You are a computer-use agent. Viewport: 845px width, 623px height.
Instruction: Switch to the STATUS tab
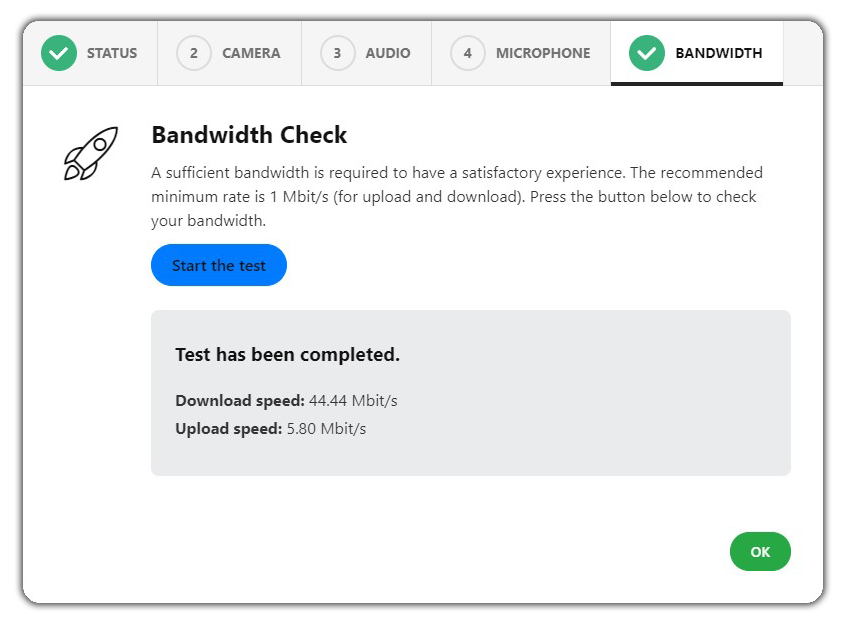tap(91, 53)
